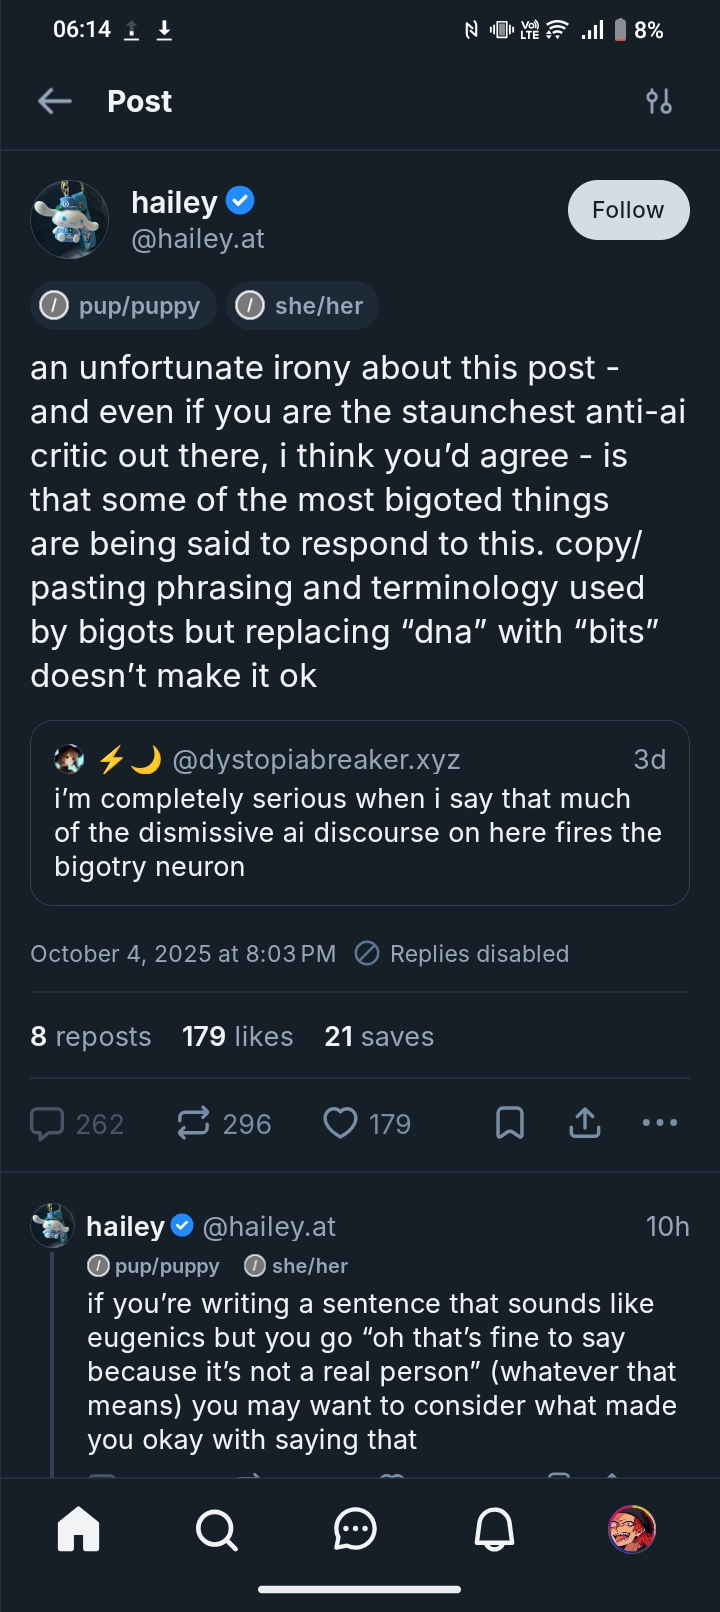Go to Home tab
720x1612 pixels.
(78, 1529)
